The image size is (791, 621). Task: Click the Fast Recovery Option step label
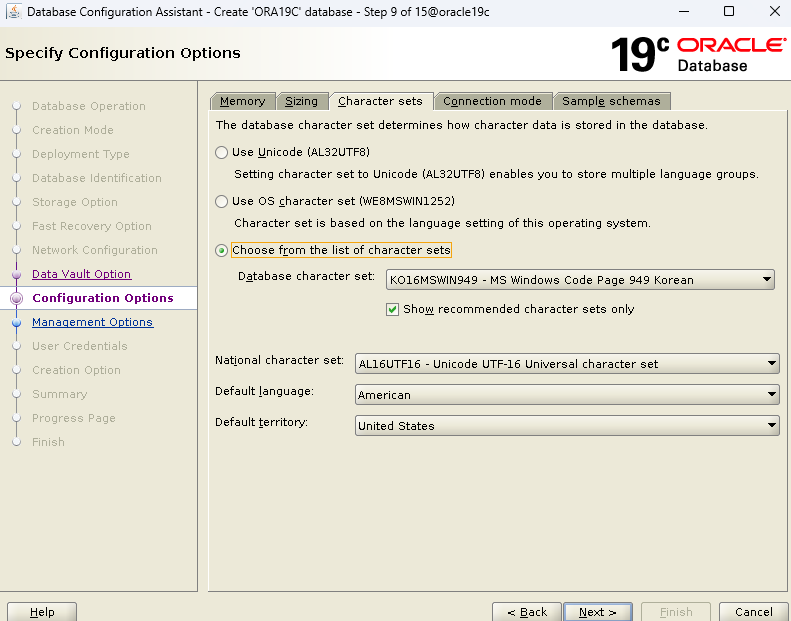(92, 226)
